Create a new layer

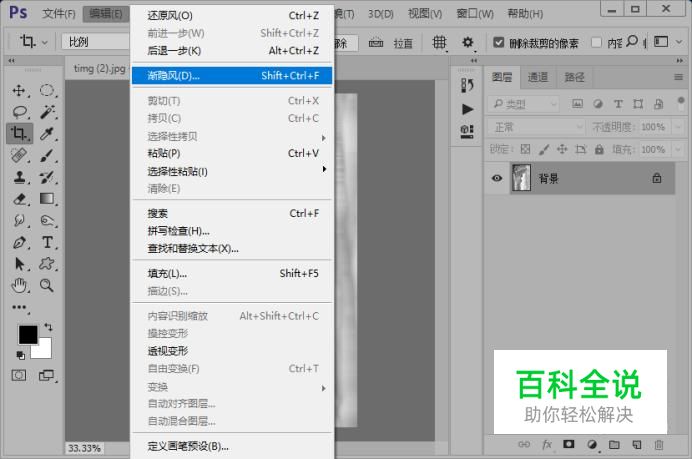[x=636, y=444]
